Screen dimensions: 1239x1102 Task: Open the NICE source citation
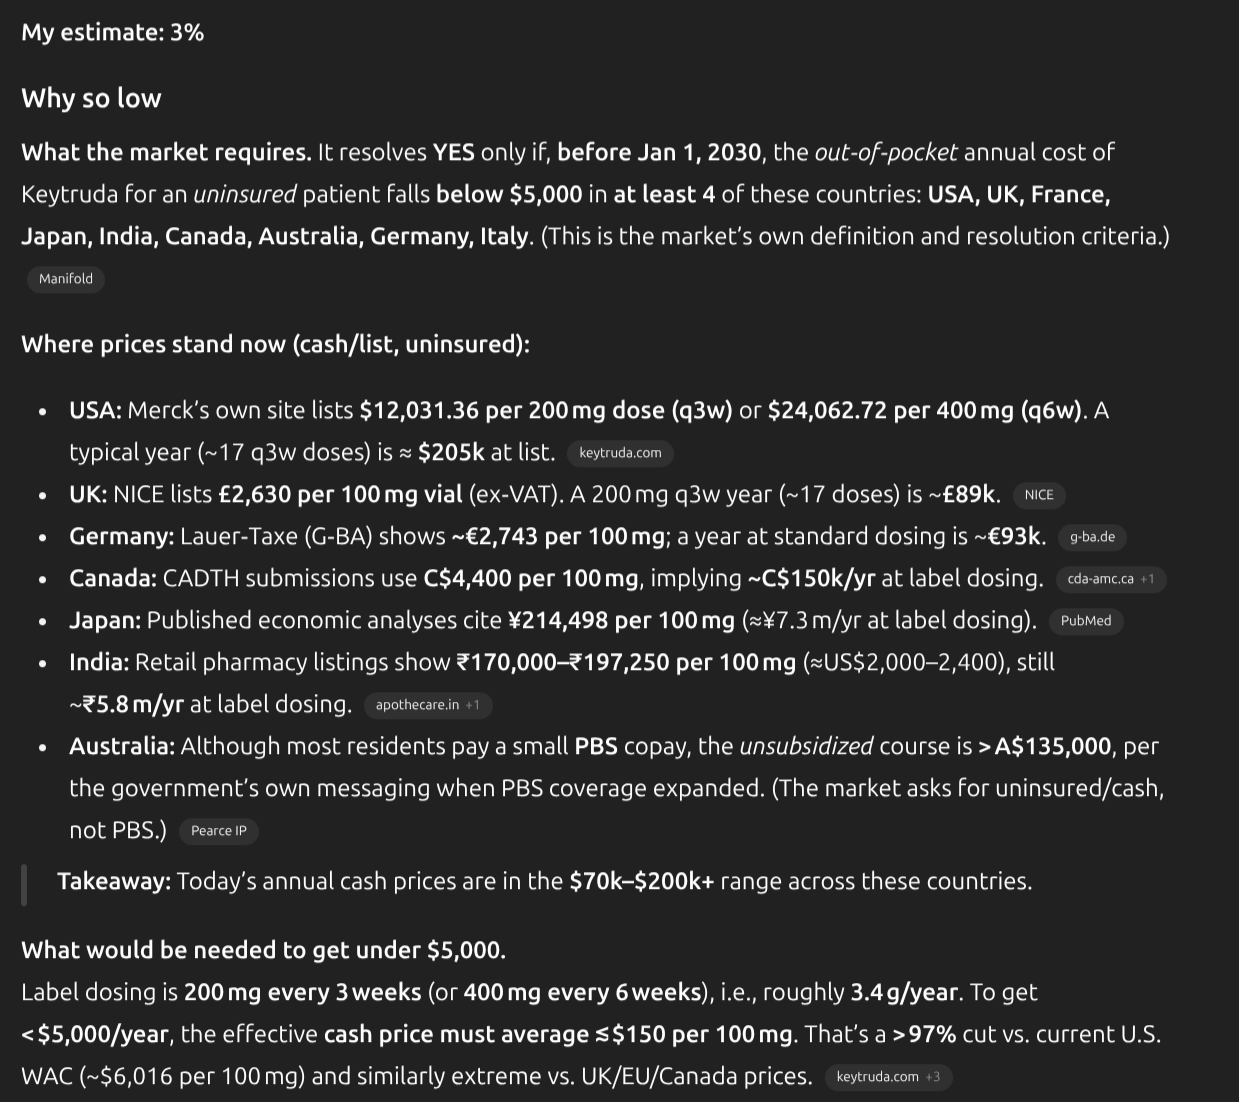pyautogui.click(x=1039, y=495)
